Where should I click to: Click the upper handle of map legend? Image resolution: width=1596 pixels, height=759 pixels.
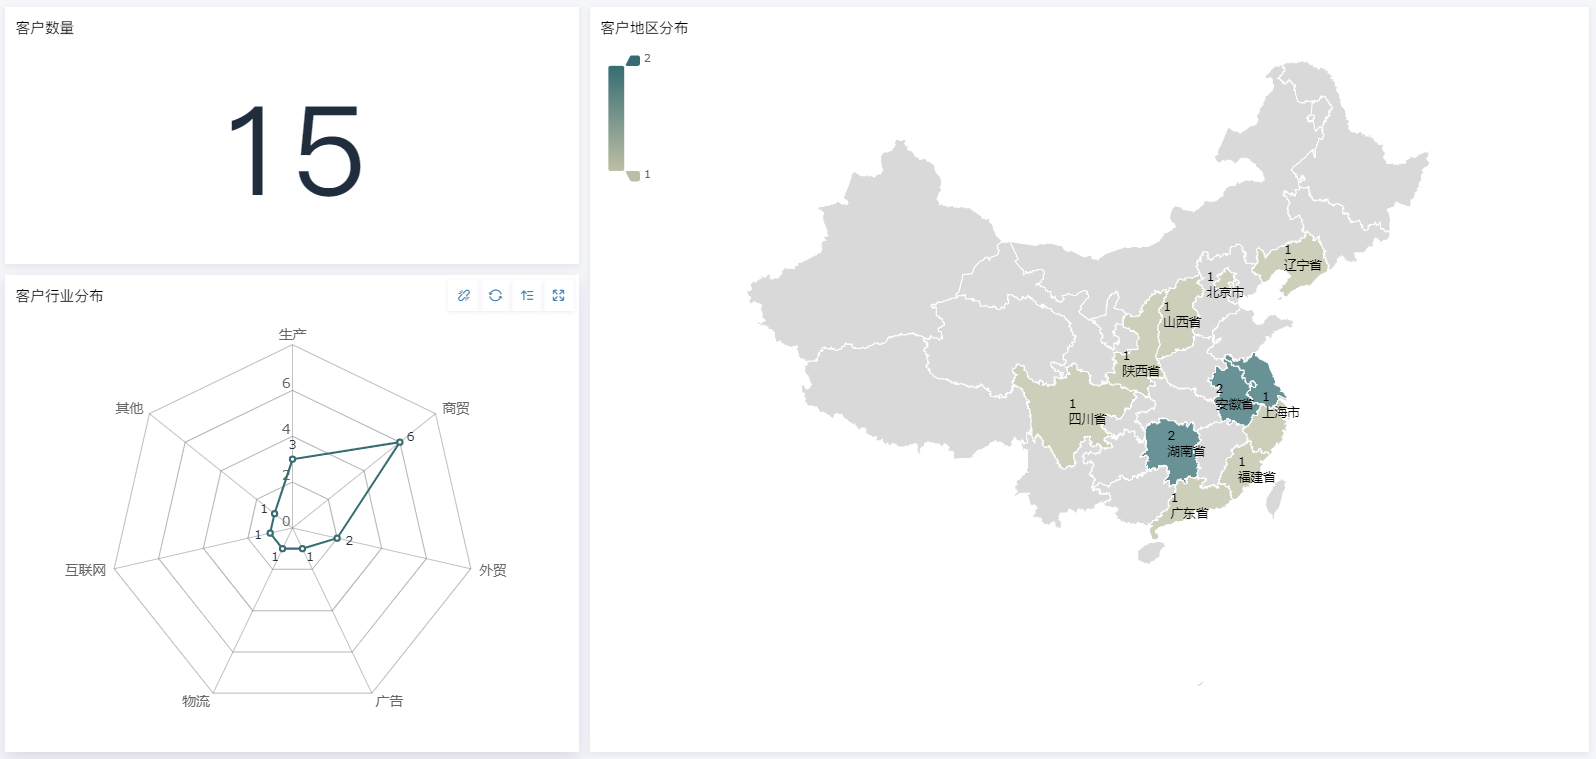(x=633, y=60)
